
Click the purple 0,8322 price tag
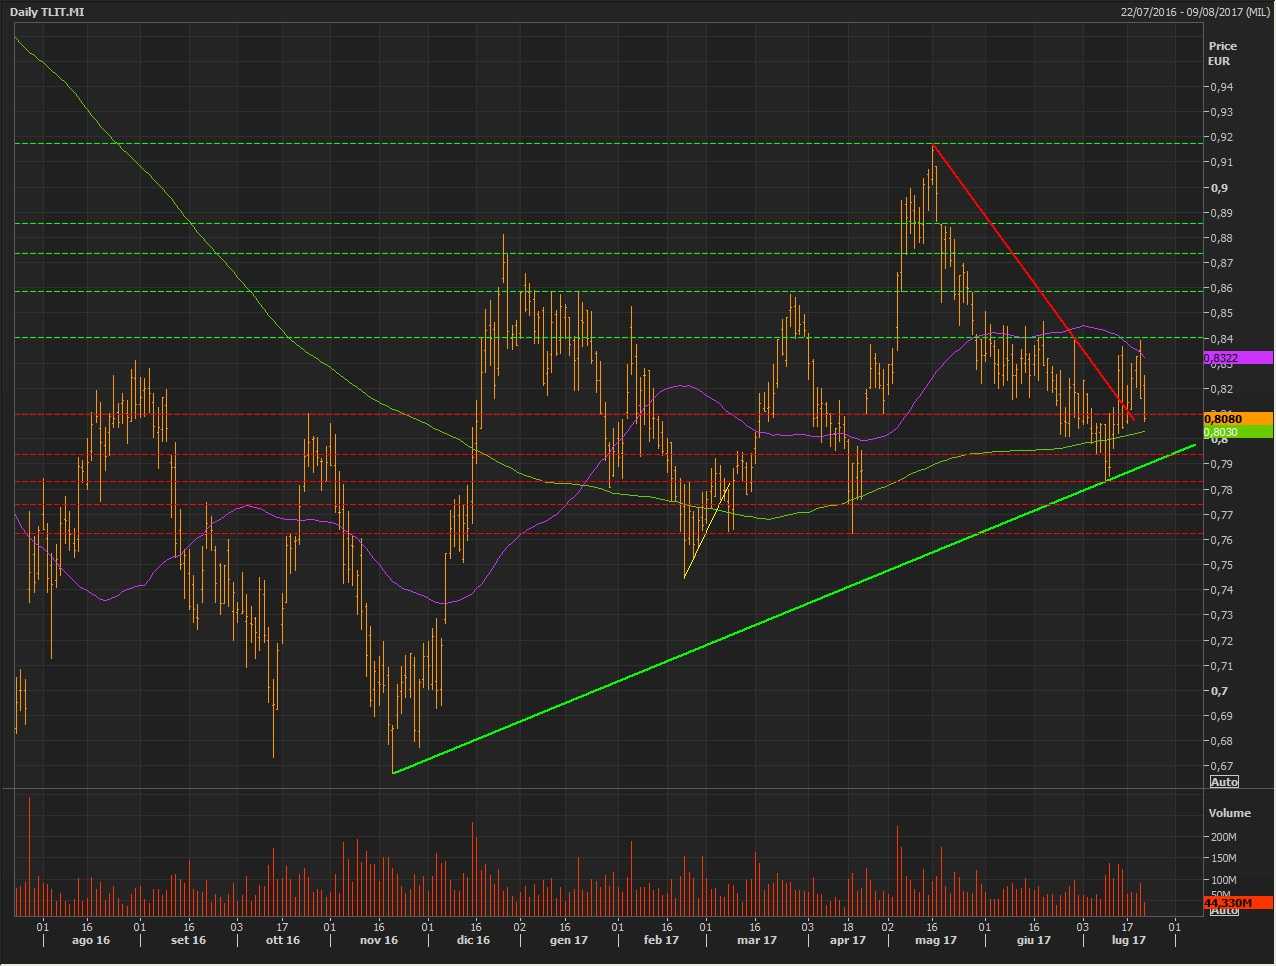click(1238, 358)
